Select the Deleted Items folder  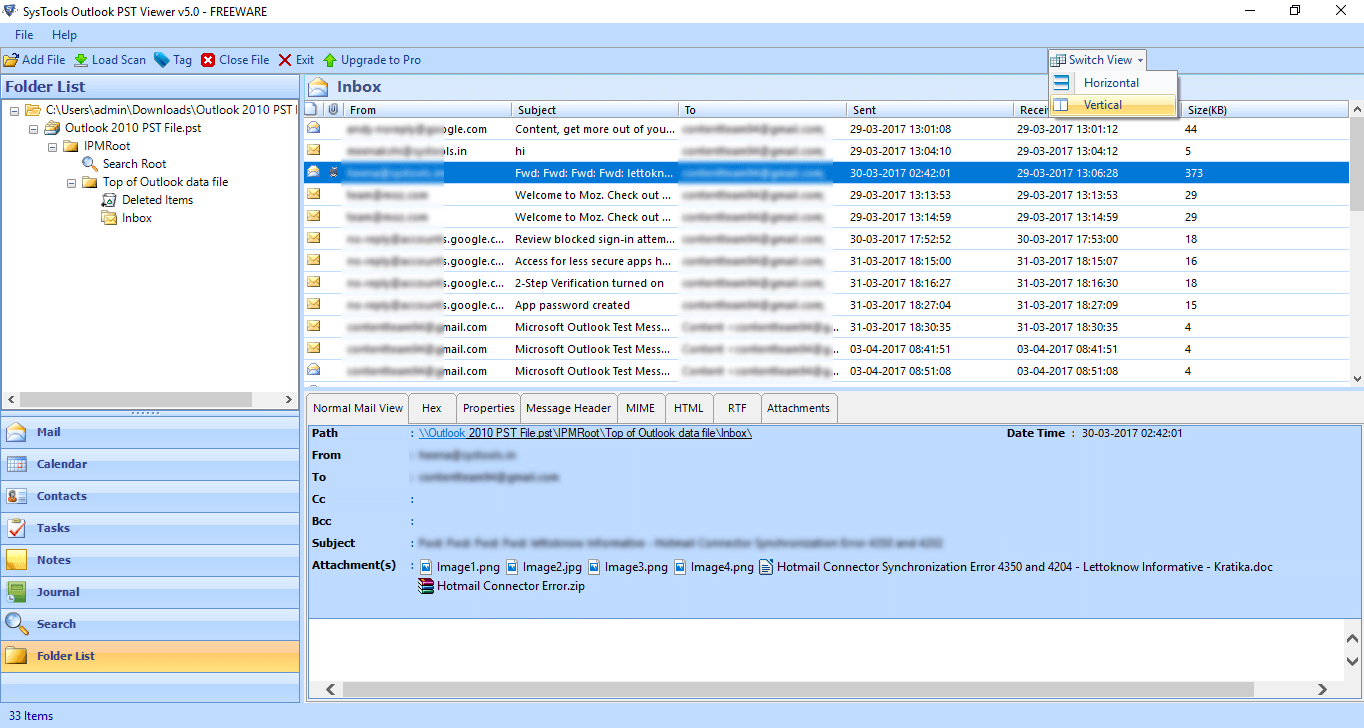[x=155, y=199]
